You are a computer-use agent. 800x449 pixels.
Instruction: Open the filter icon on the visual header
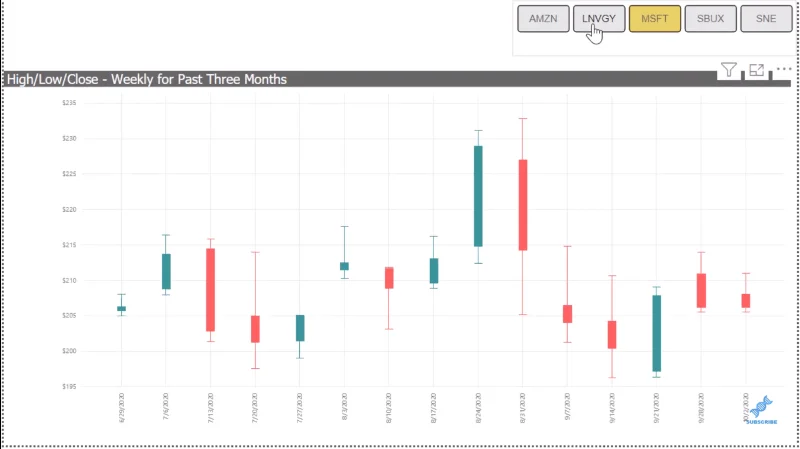[x=729, y=69]
